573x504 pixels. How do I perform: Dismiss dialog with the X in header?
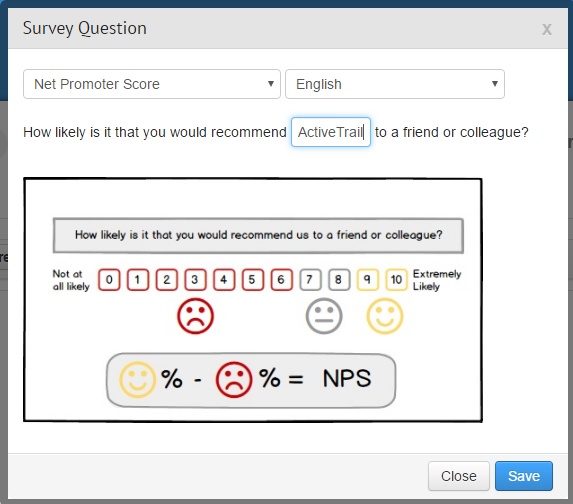[x=547, y=29]
